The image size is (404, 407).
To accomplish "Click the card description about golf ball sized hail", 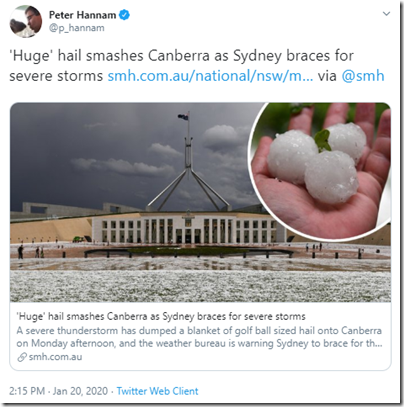I will pyautogui.click(x=199, y=337).
